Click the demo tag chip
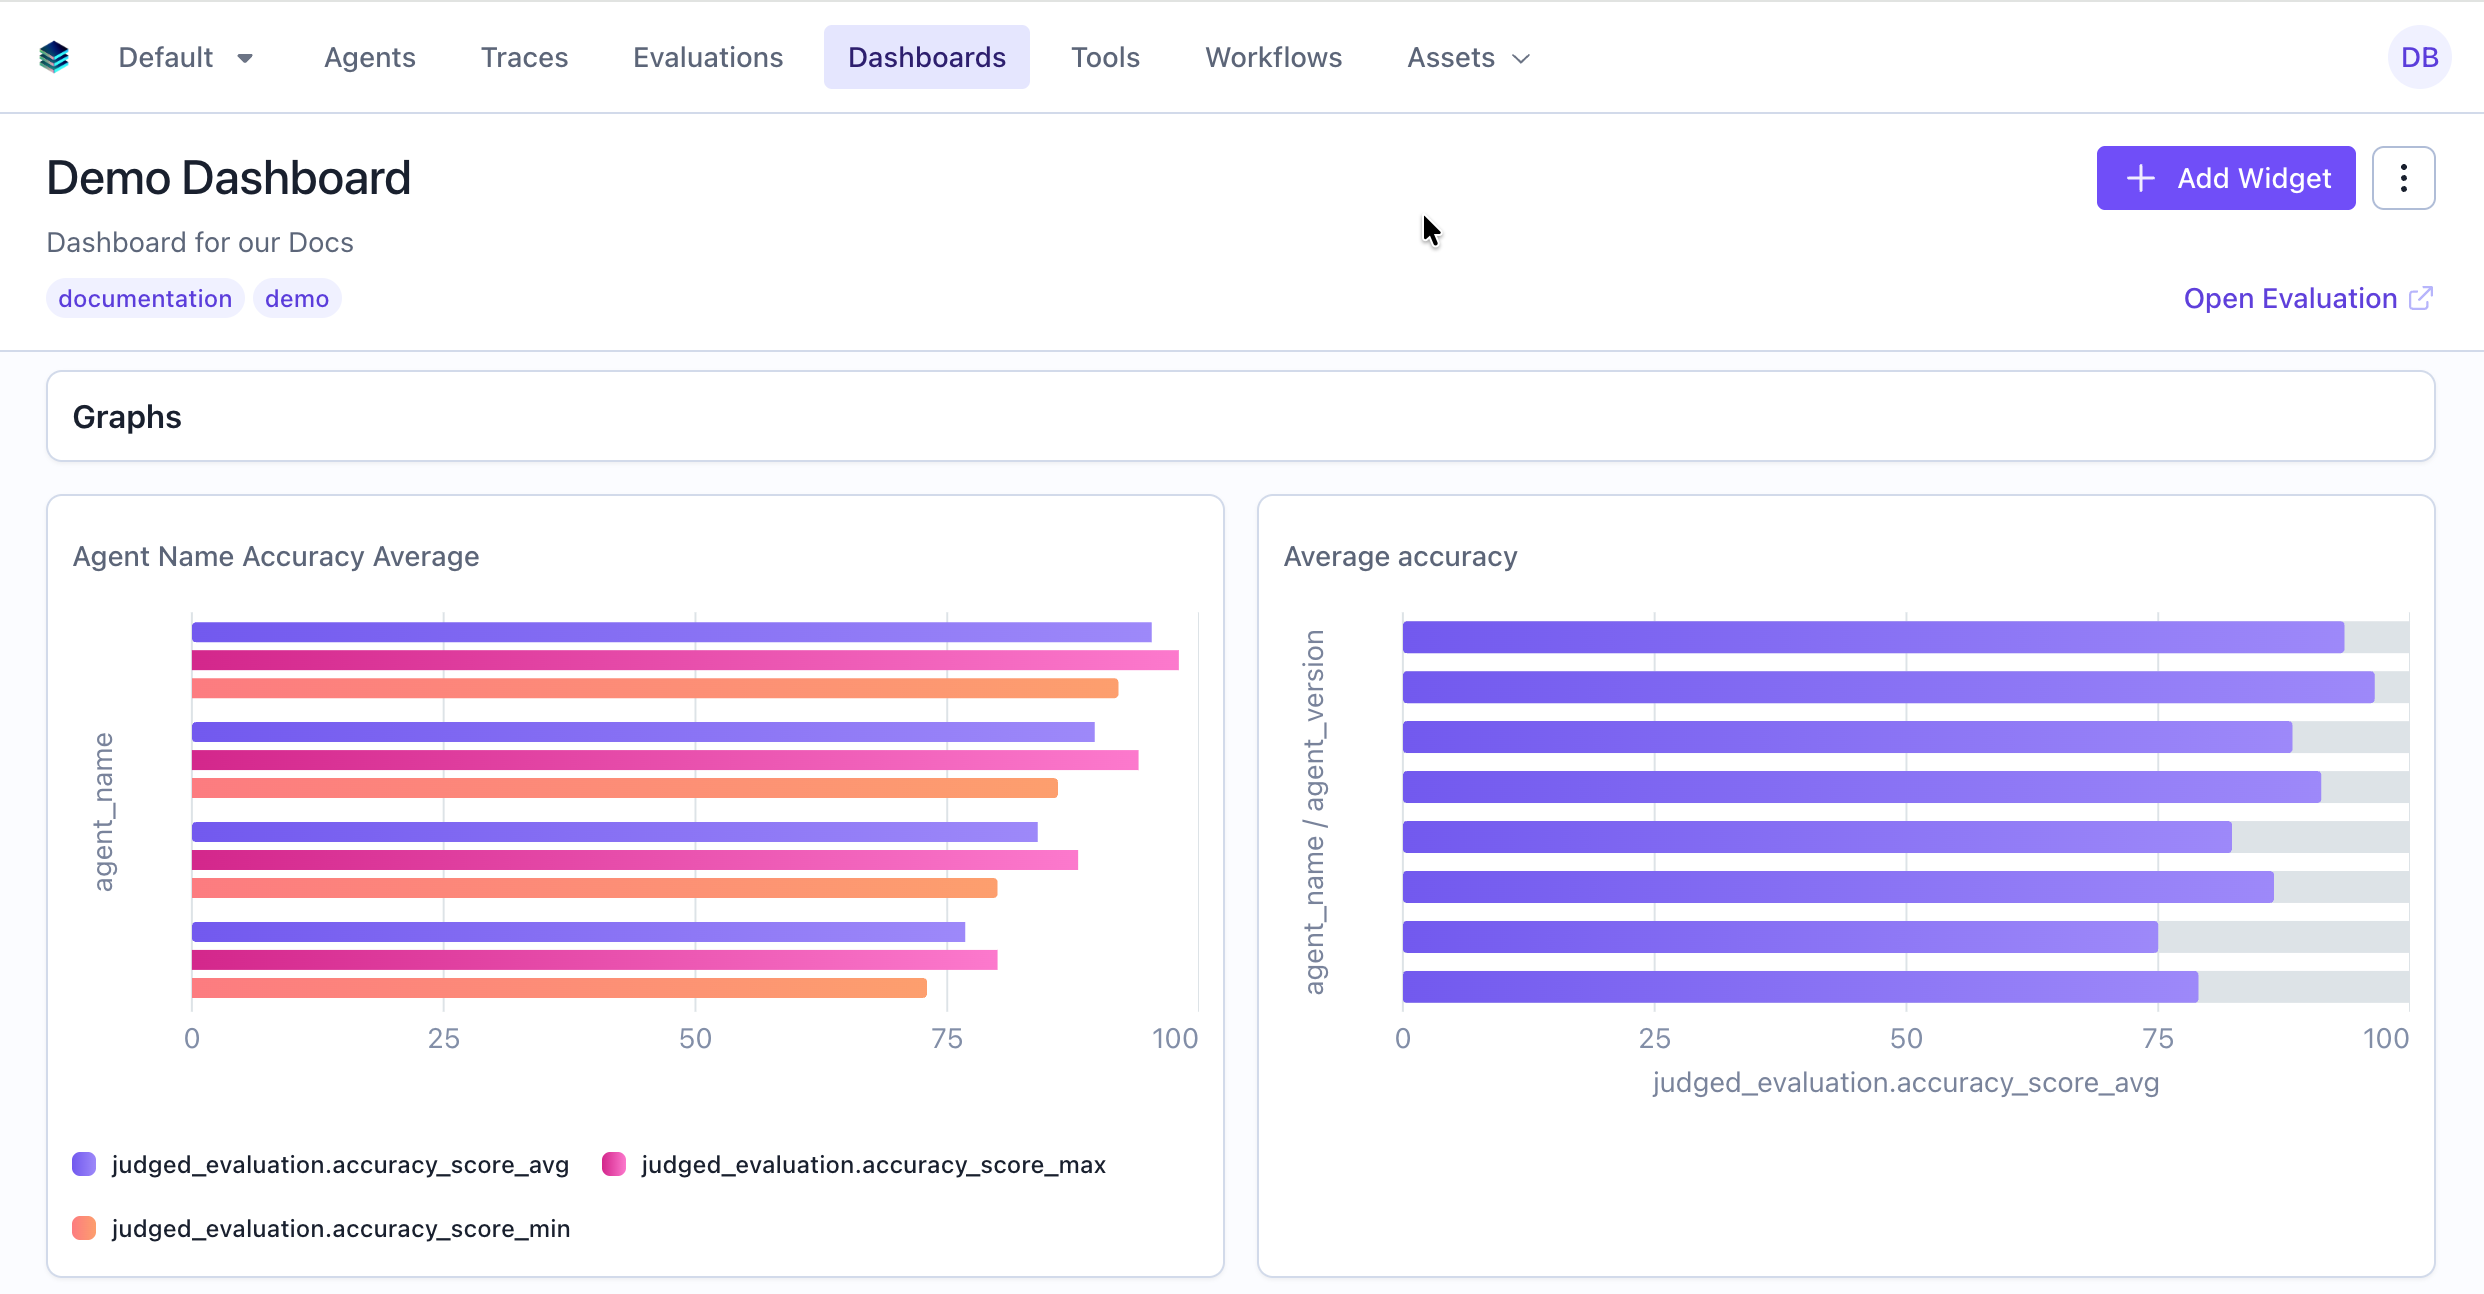 click(x=297, y=298)
